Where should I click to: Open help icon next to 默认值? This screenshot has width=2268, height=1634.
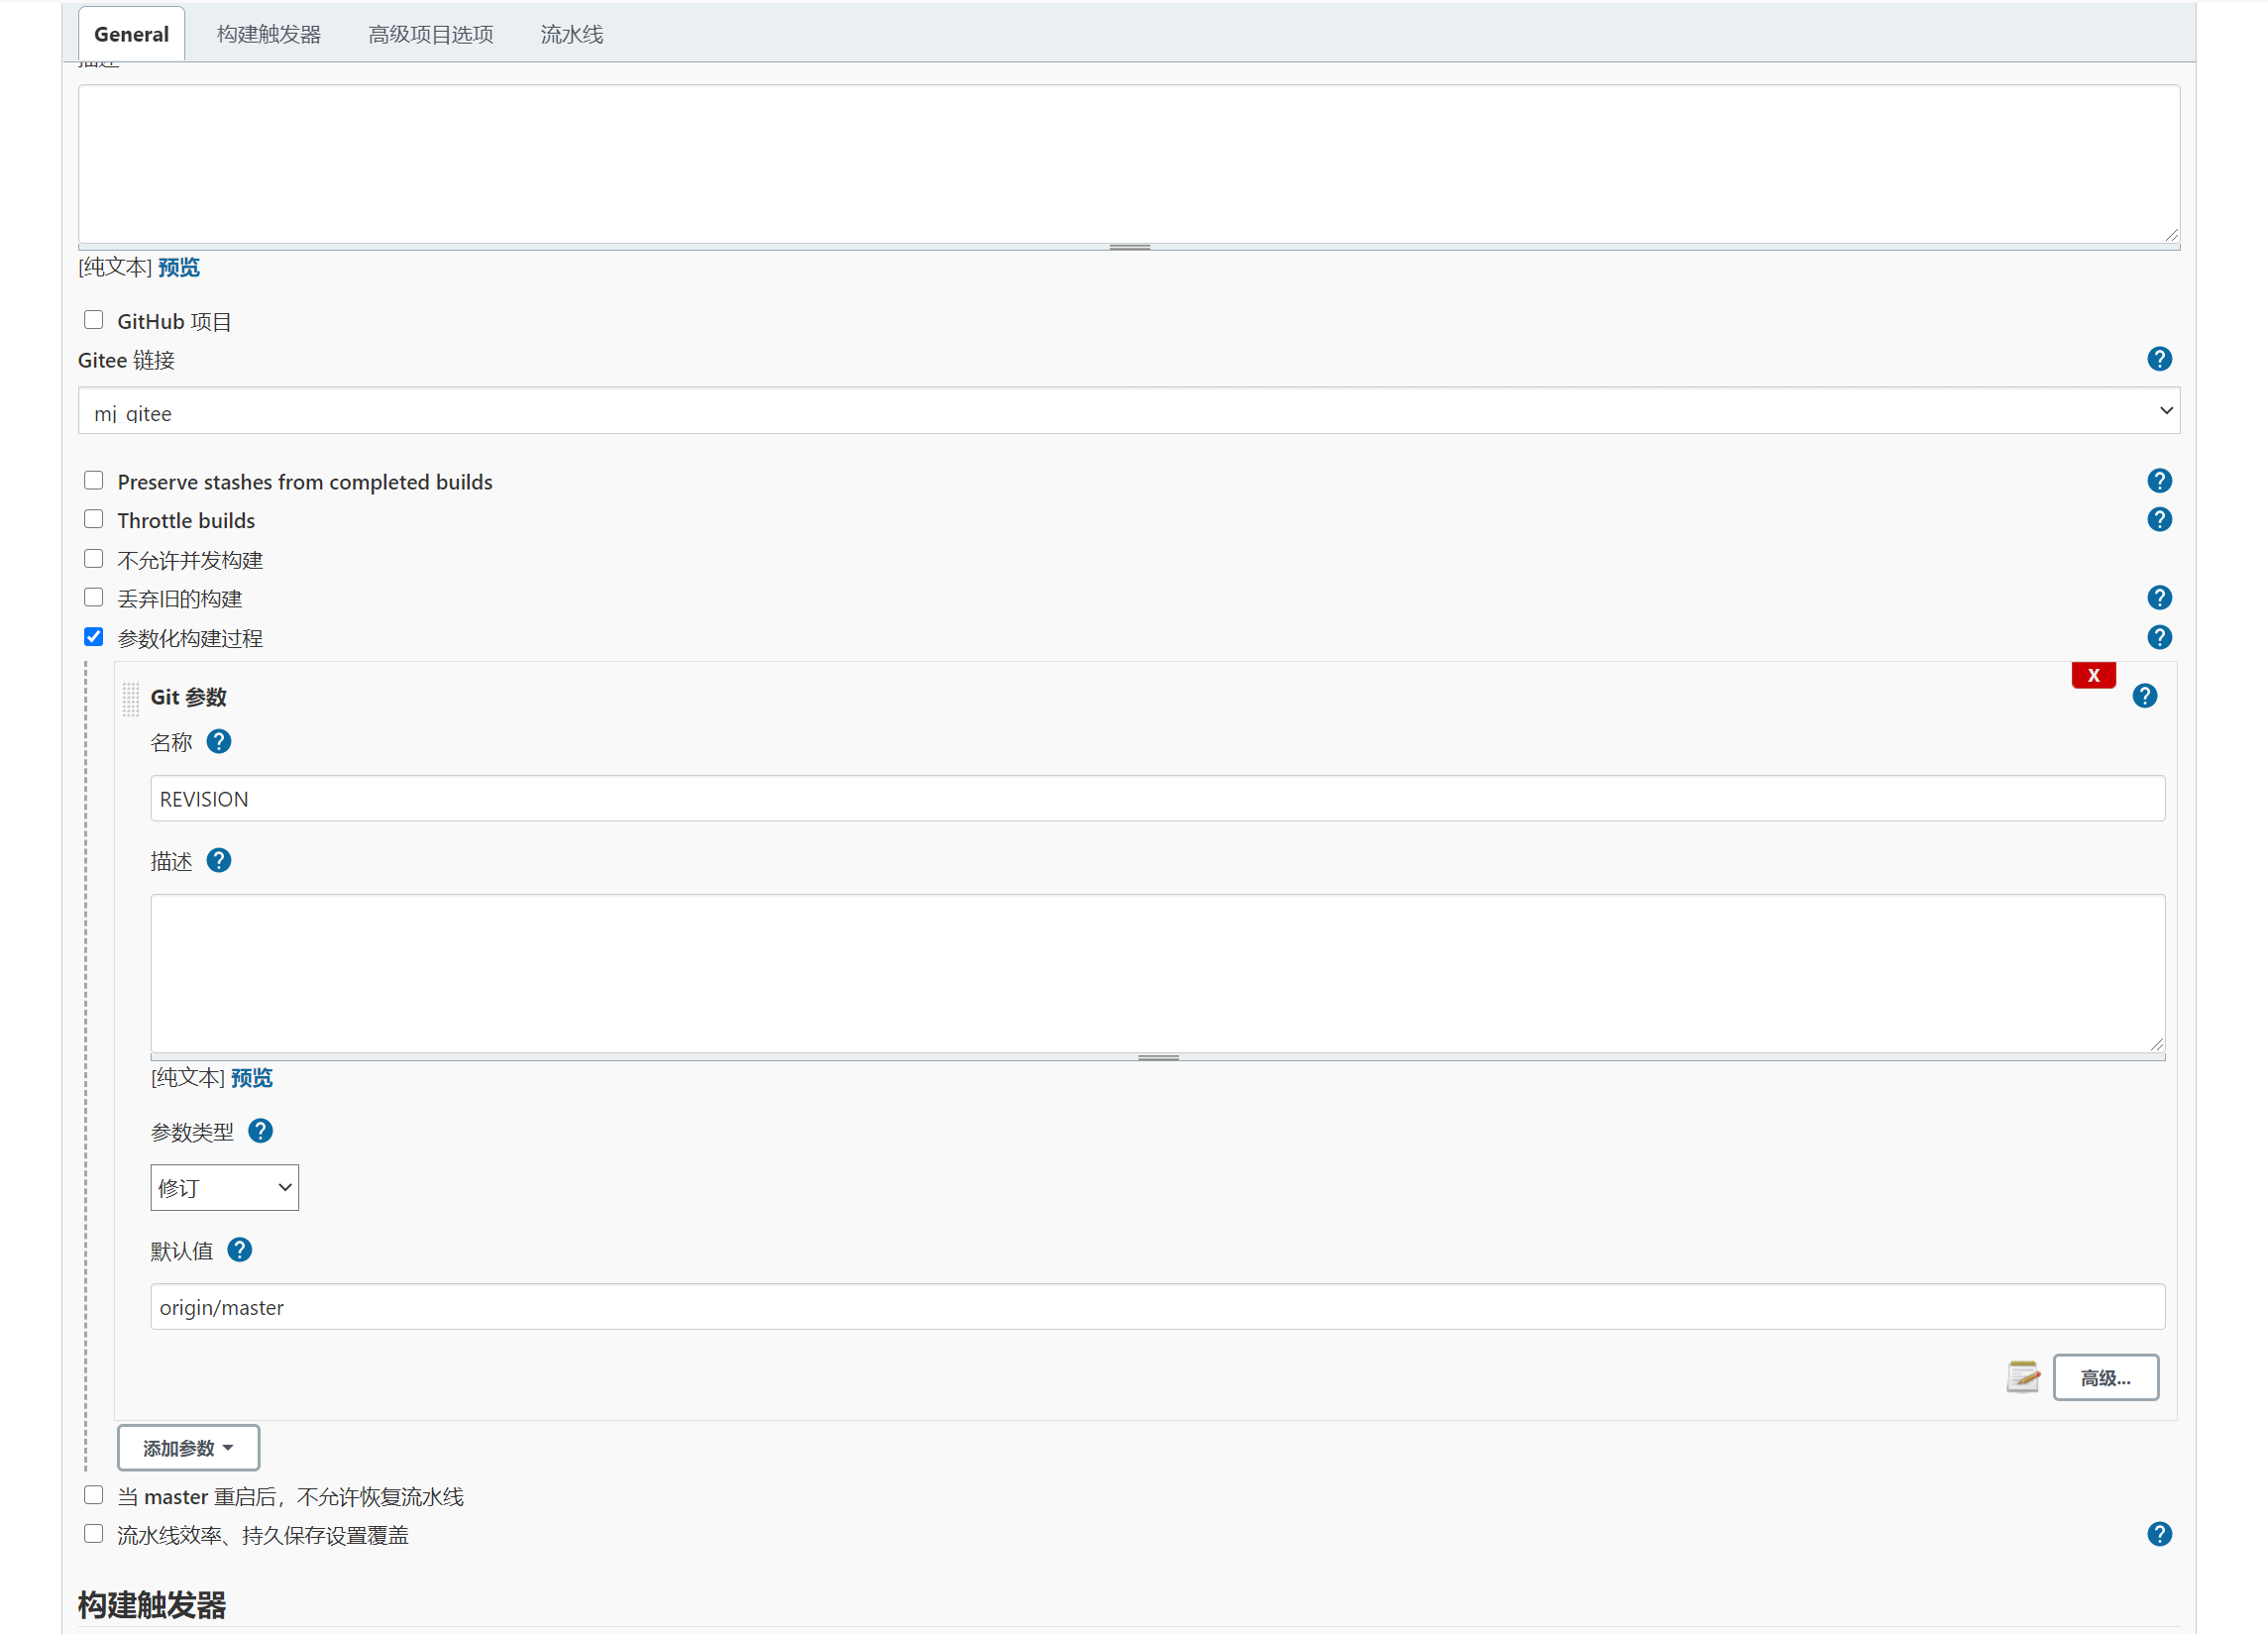(x=239, y=1250)
